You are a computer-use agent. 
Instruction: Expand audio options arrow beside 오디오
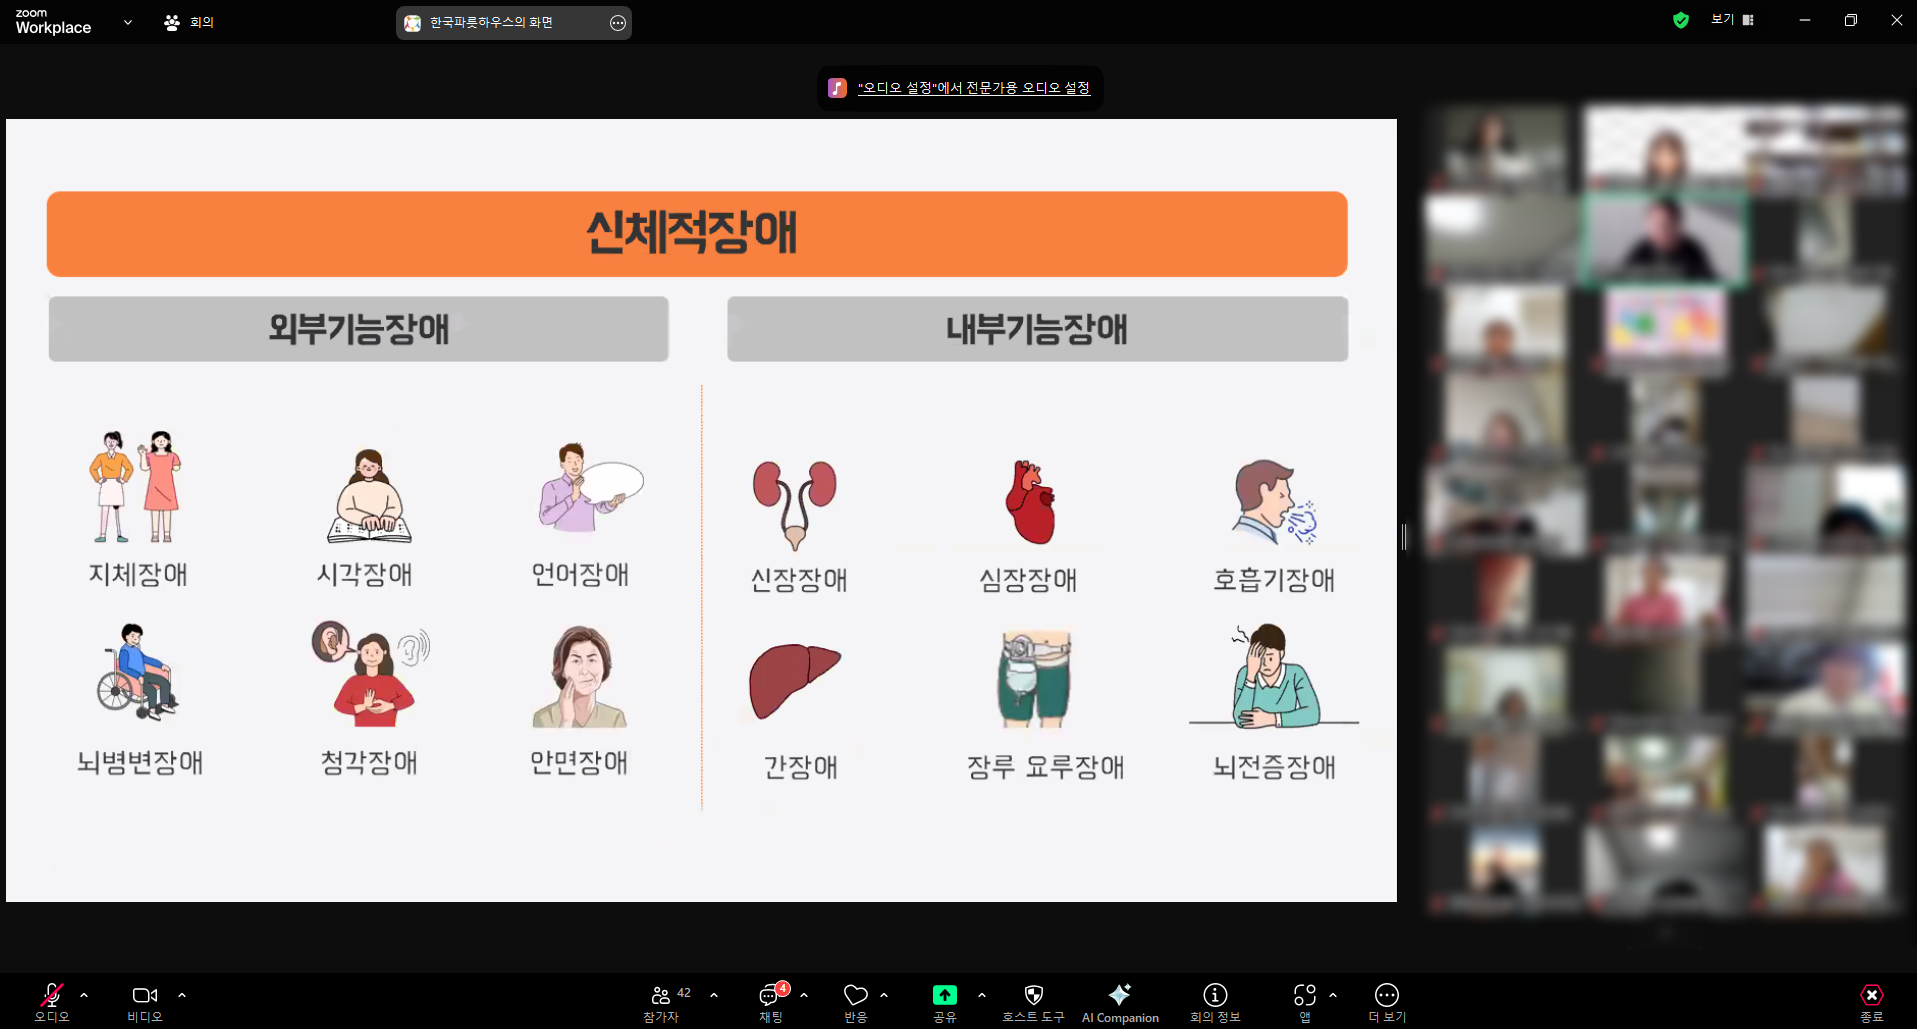coord(84,995)
